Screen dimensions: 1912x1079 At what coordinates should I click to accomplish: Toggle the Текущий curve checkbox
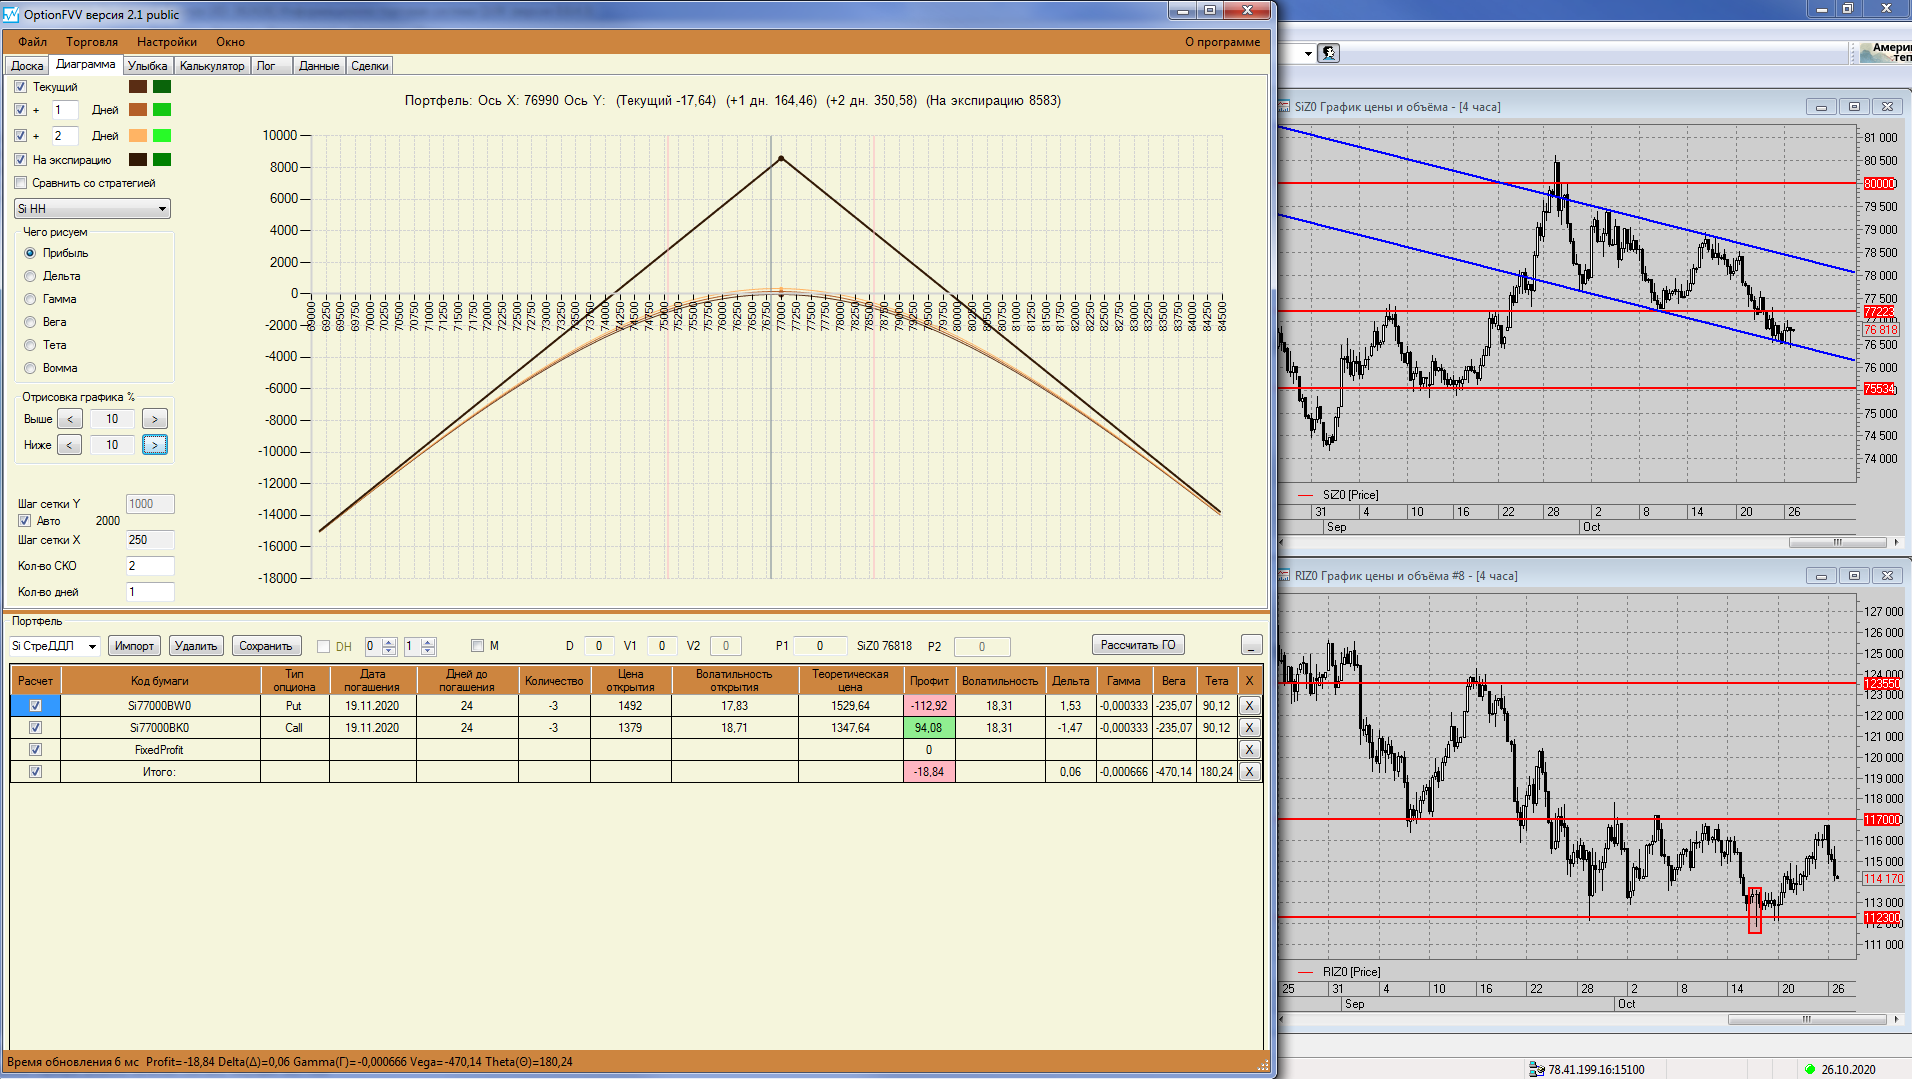coord(21,87)
